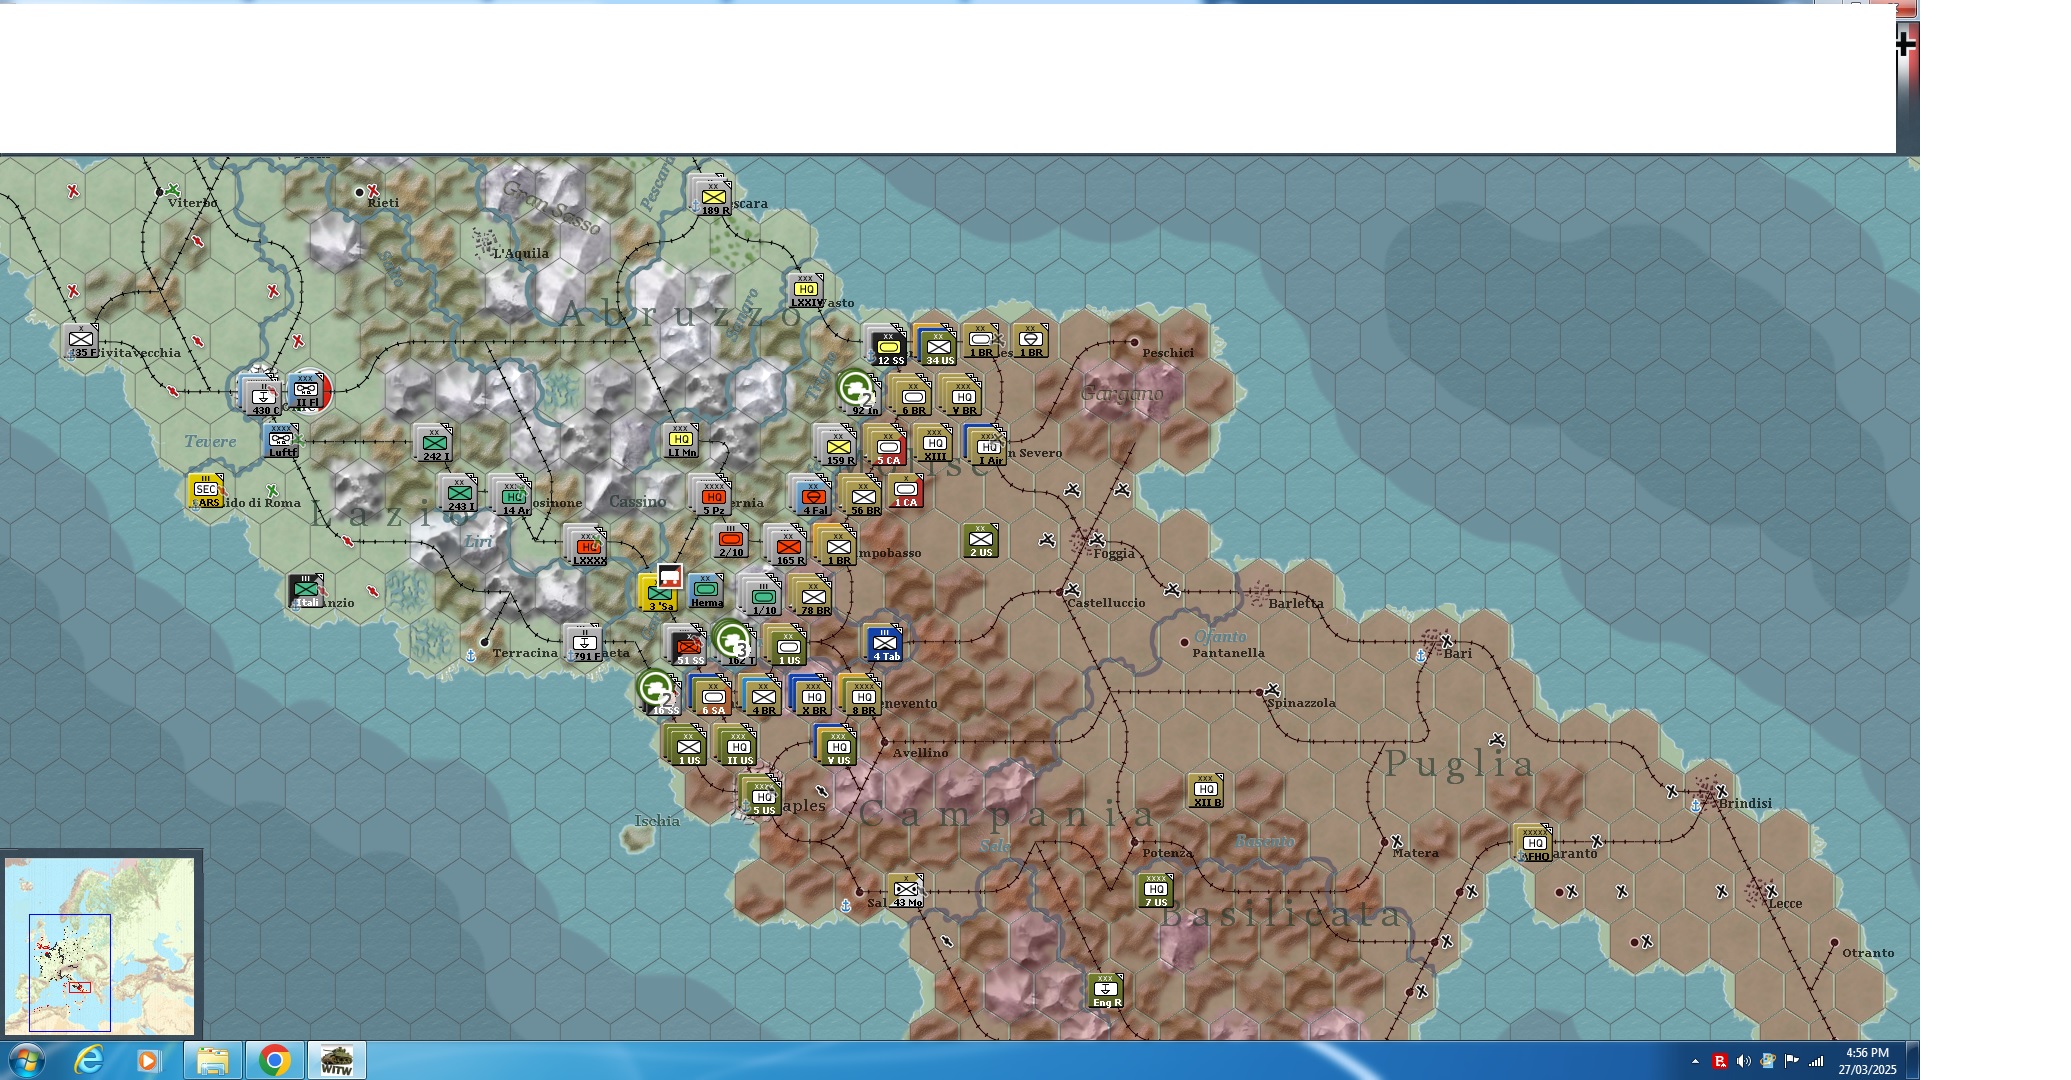Click the 2 US infantry division counter
The width and height of the screenshot is (2071, 1080).
981,540
